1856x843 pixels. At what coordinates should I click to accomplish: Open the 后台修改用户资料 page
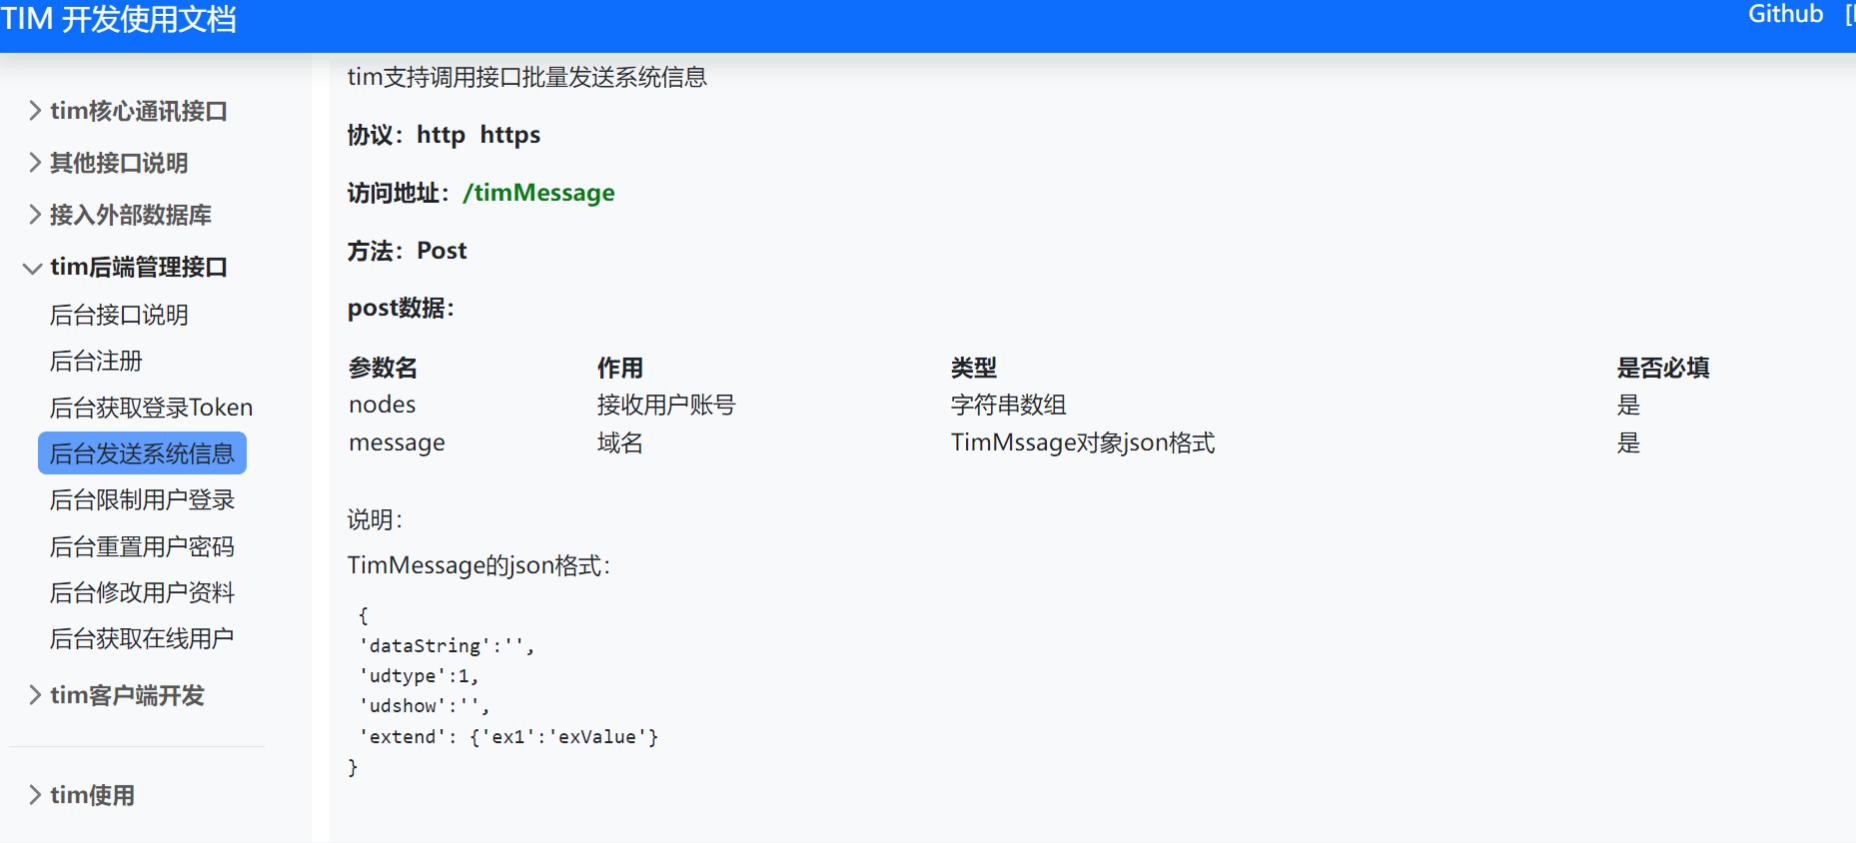tap(142, 593)
